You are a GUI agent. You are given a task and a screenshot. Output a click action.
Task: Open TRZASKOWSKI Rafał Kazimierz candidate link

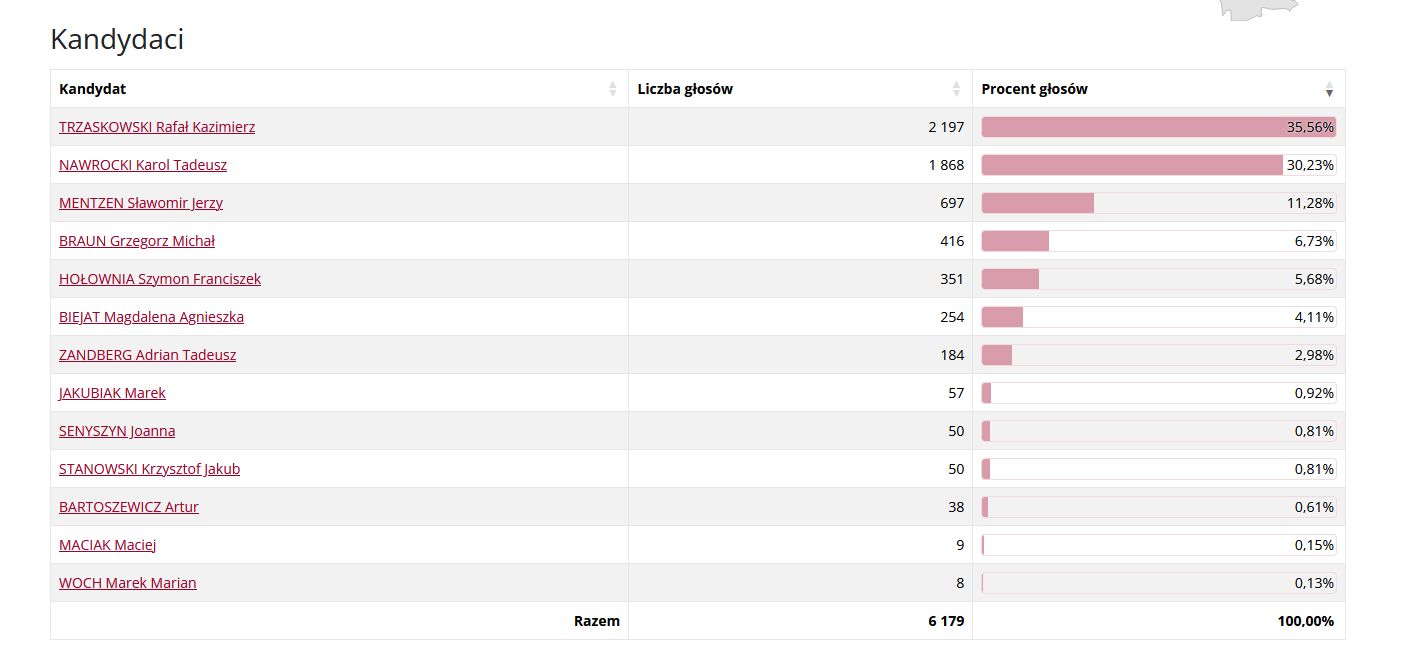click(x=157, y=127)
